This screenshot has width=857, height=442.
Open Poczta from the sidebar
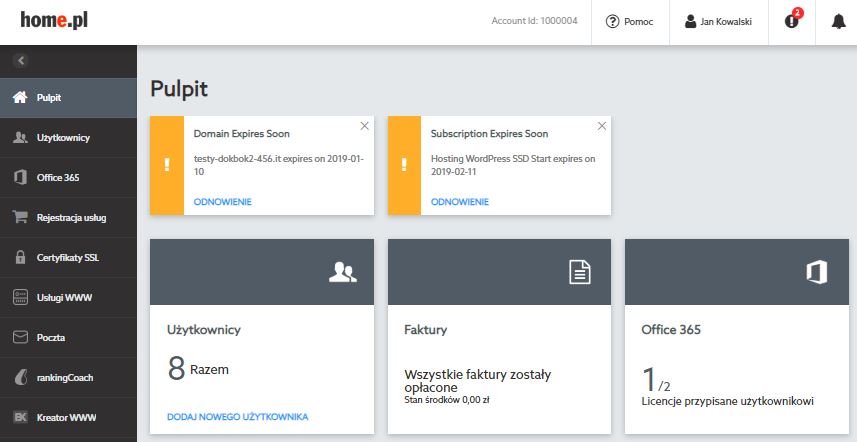click(x=68, y=338)
